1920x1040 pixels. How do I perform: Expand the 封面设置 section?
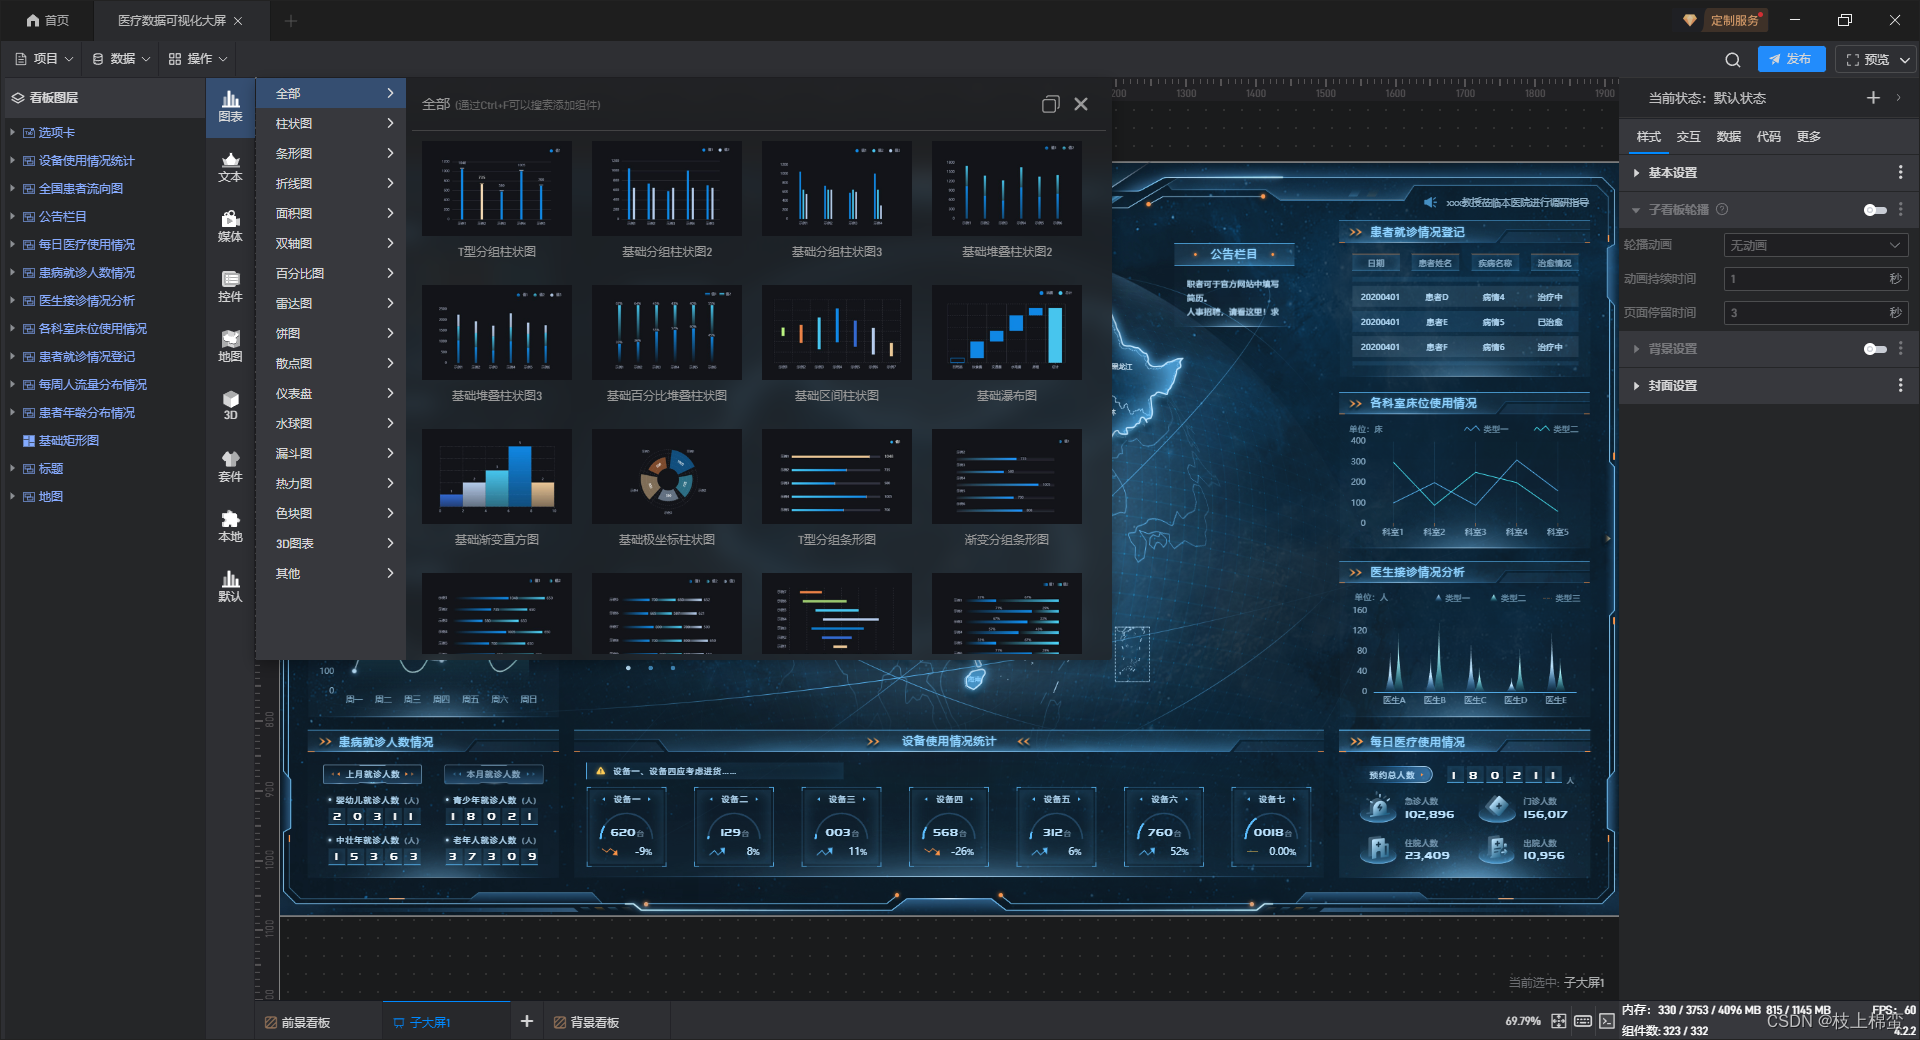click(x=1637, y=386)
